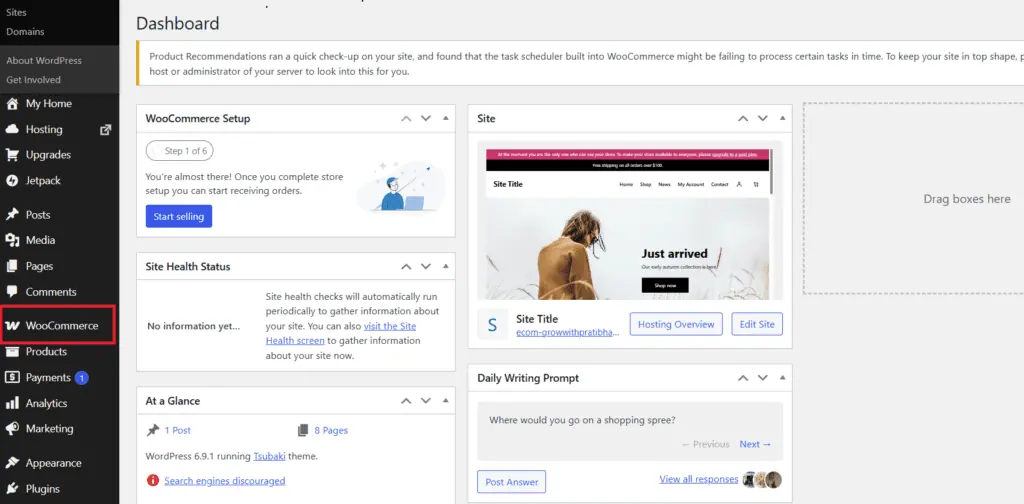Click the Analytics bar chart icon
1024x504 pixels.
(x=12, y=403)
